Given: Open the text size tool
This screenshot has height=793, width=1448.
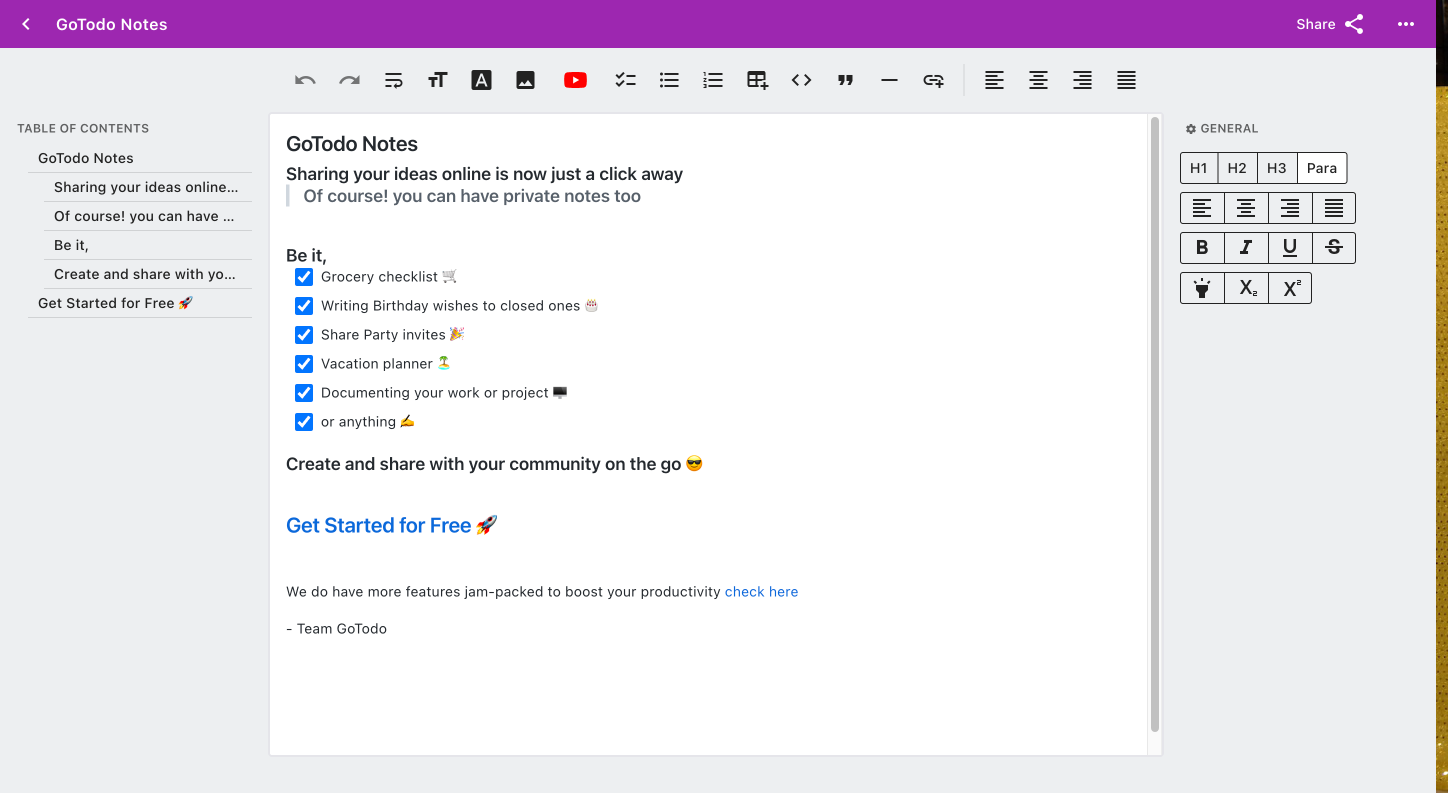Looking at the screenshot, I should pyautogui.click(x=437, y=80).
